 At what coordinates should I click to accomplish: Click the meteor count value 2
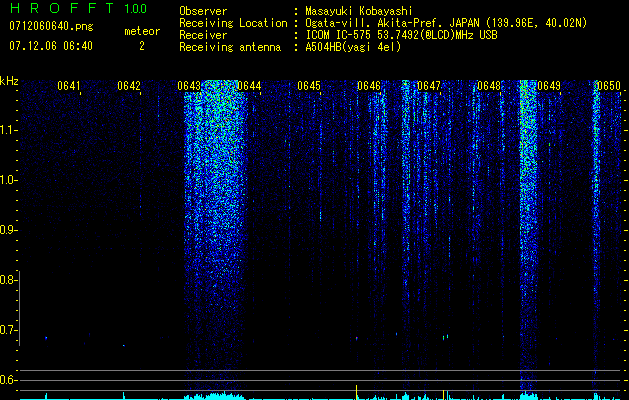click(x=142, y=46)
